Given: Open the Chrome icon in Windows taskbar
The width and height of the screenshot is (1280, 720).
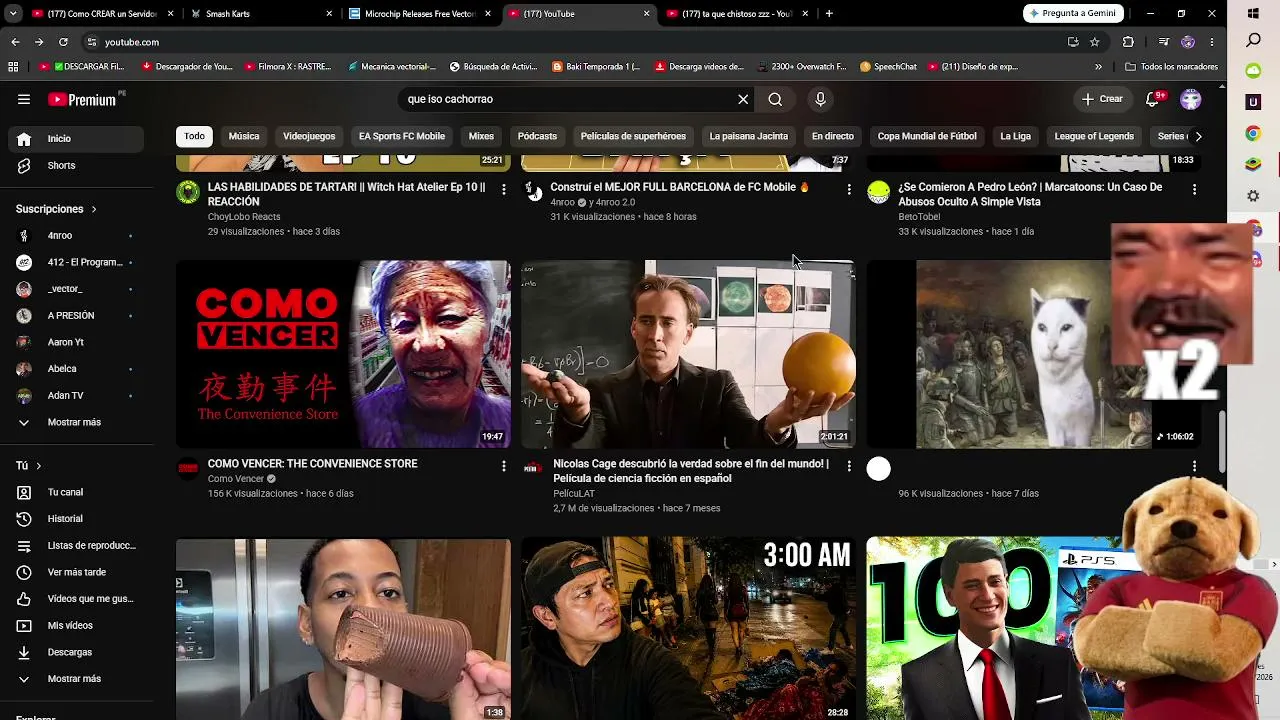Looking at the screenshot, I should pyautogui.click(x=1254, y=133).
